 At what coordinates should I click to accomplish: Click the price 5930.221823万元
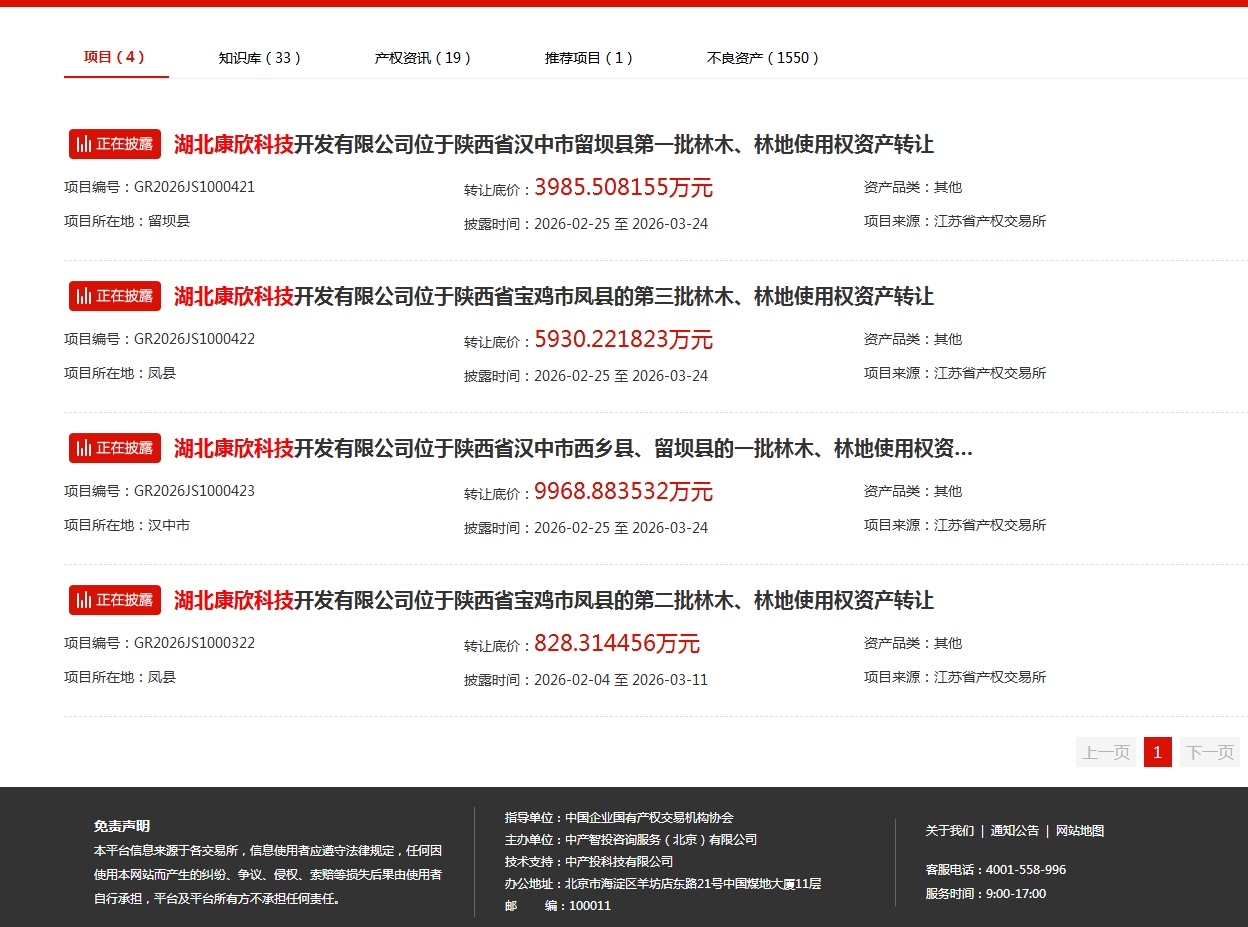tap(623, 340)
